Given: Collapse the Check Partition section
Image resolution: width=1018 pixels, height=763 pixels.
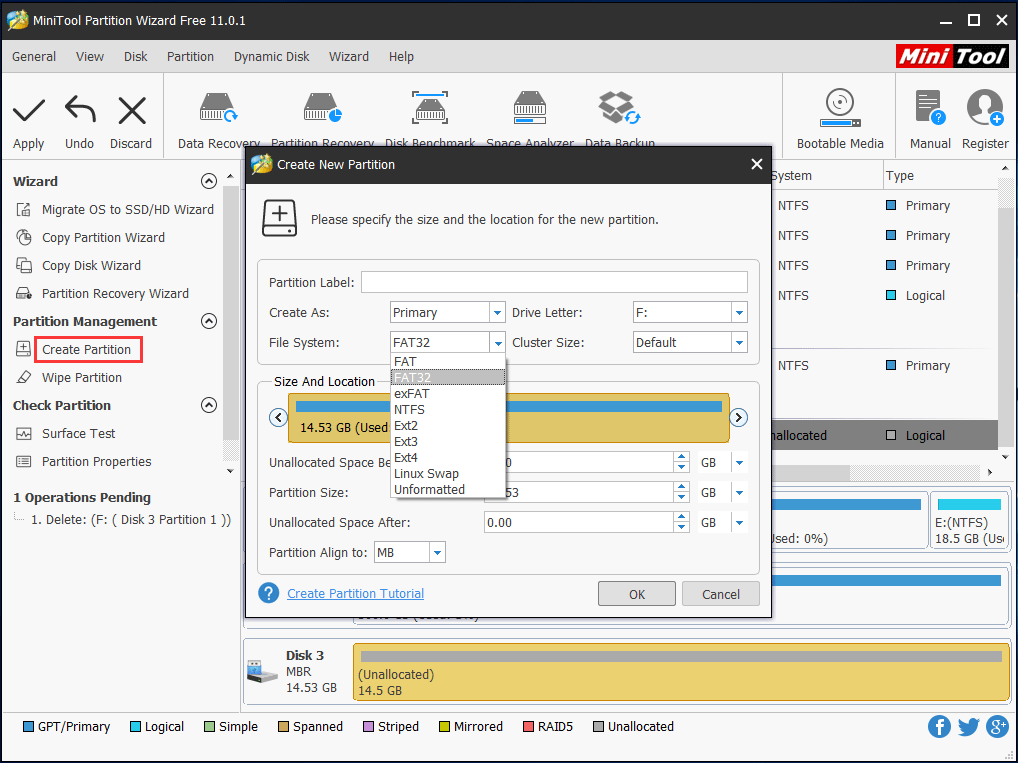Looking at the screenshot, I should coord(209,406).
